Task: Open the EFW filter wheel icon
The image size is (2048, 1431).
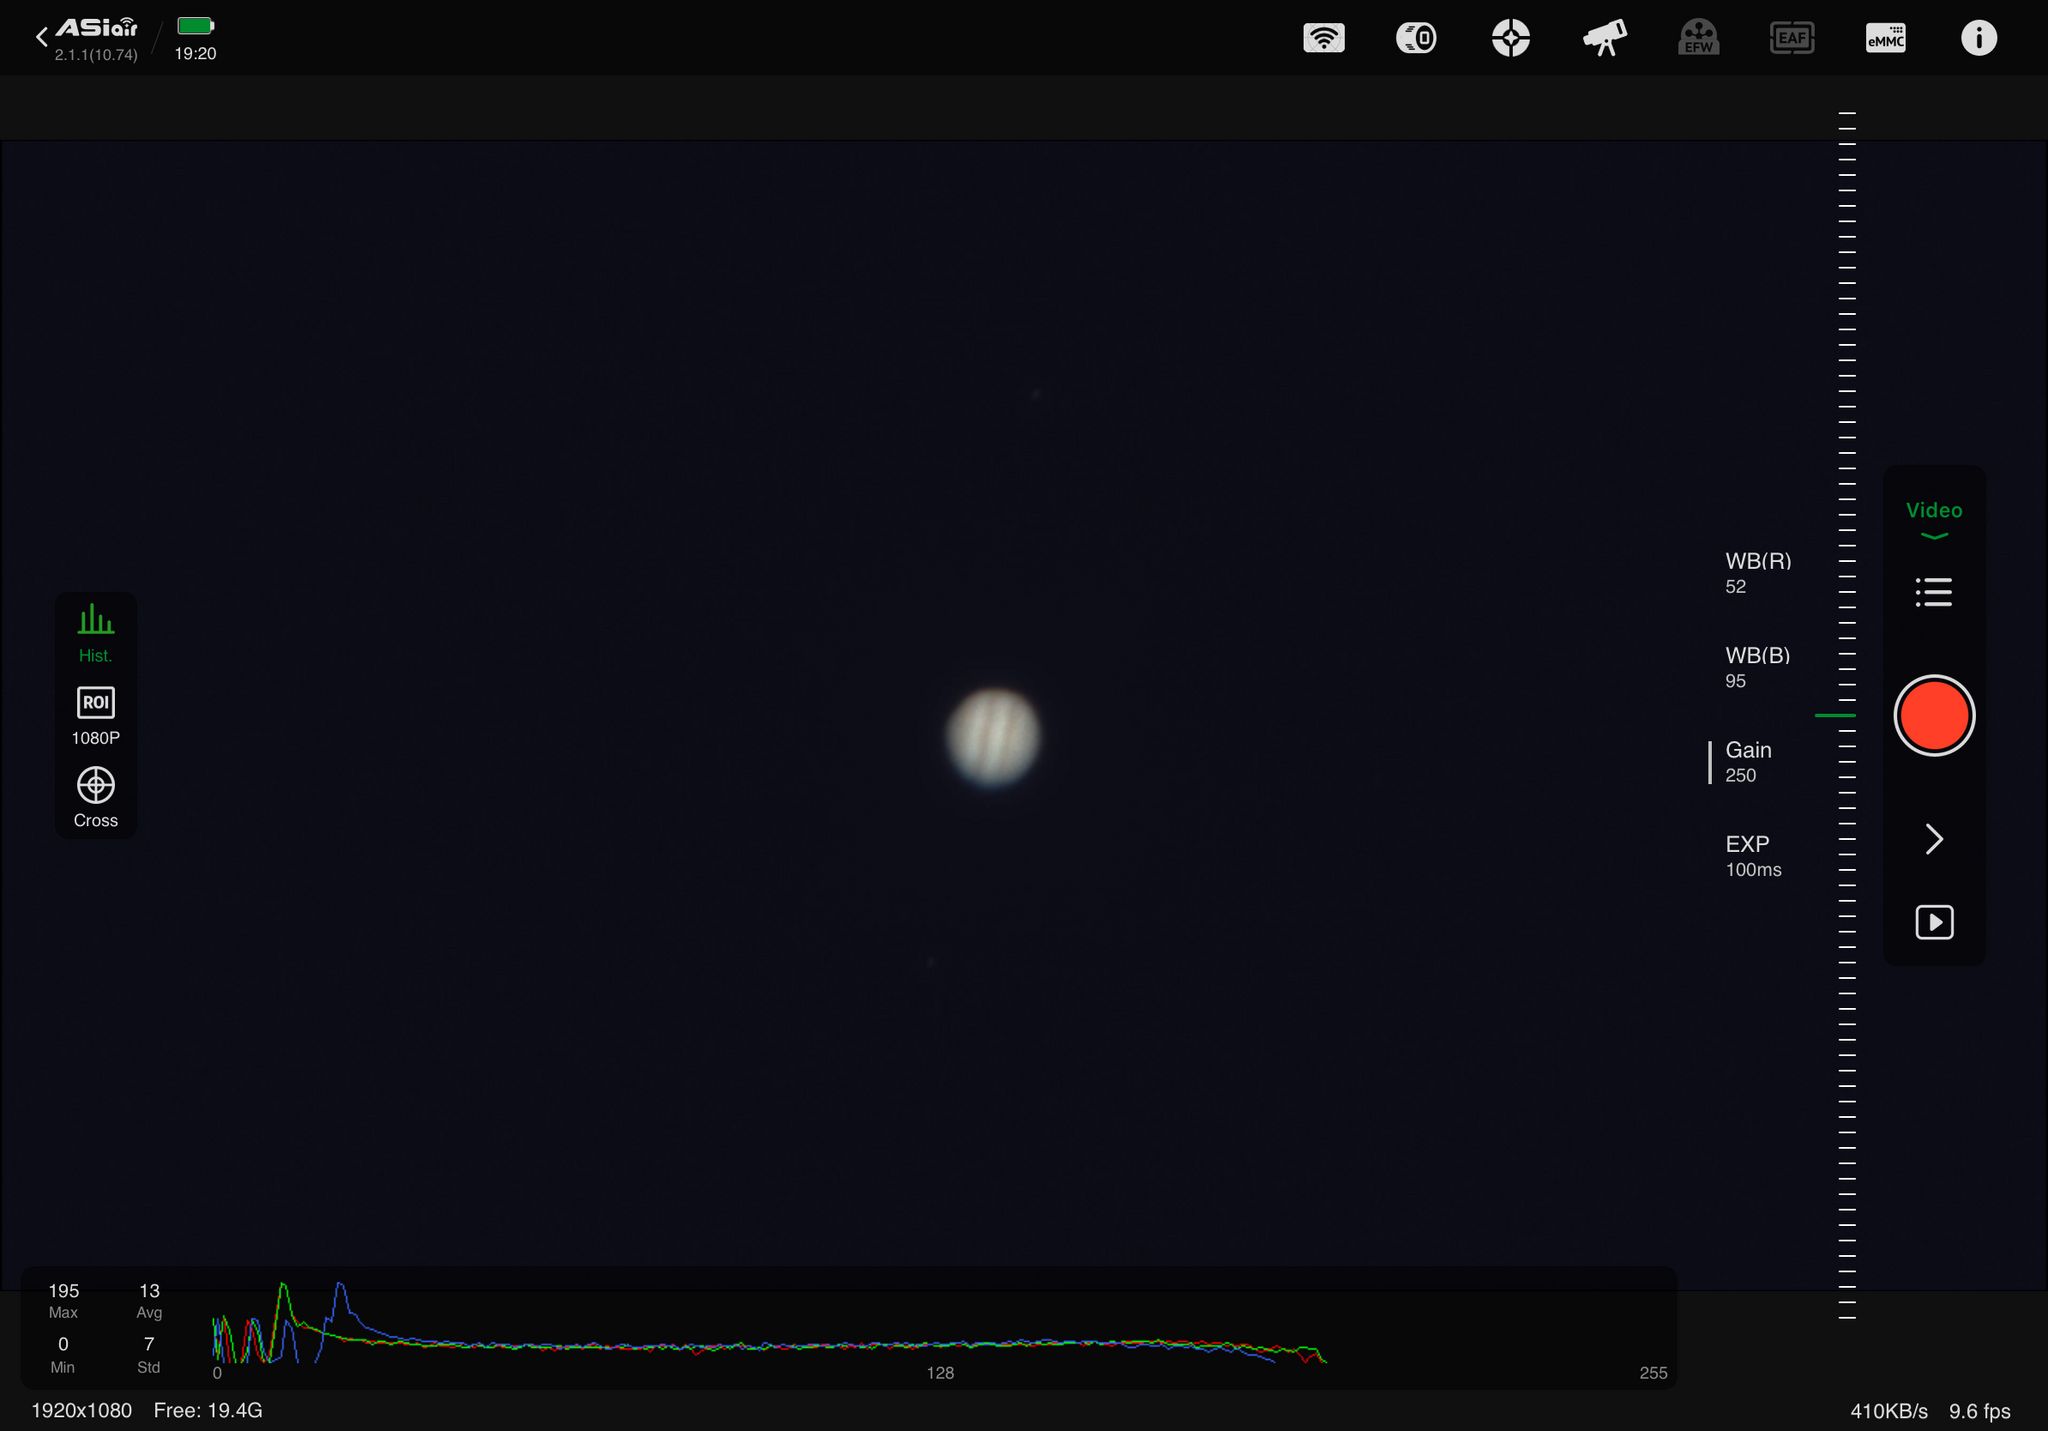Action: click(x=1698, y=39)
